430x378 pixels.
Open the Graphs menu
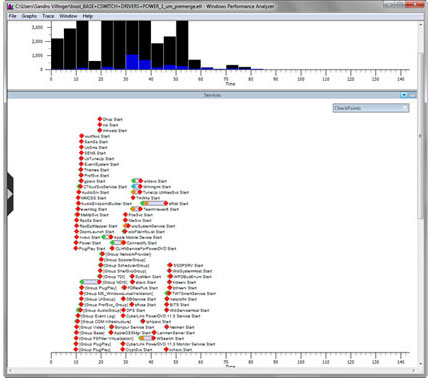click(x=29, y=16)
